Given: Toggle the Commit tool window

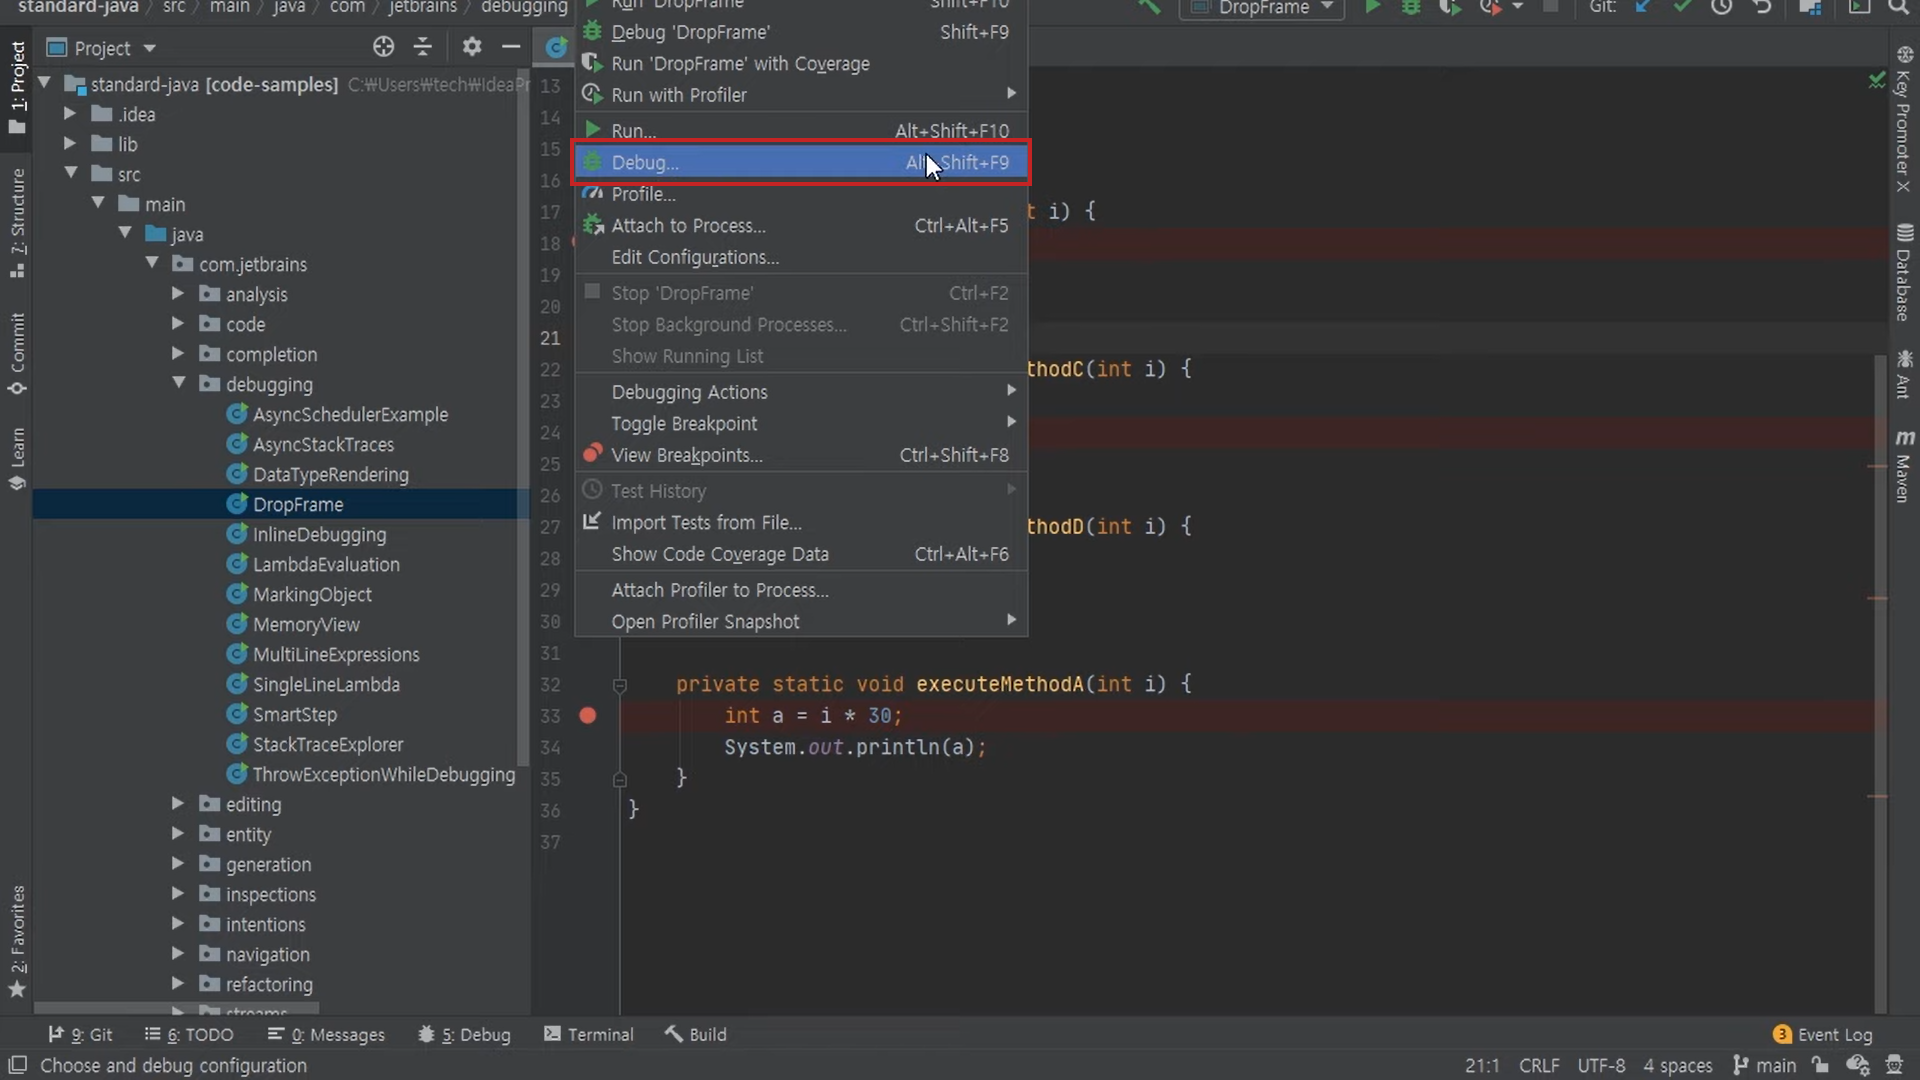Looking at the screenshot, I should click(17, 354).
